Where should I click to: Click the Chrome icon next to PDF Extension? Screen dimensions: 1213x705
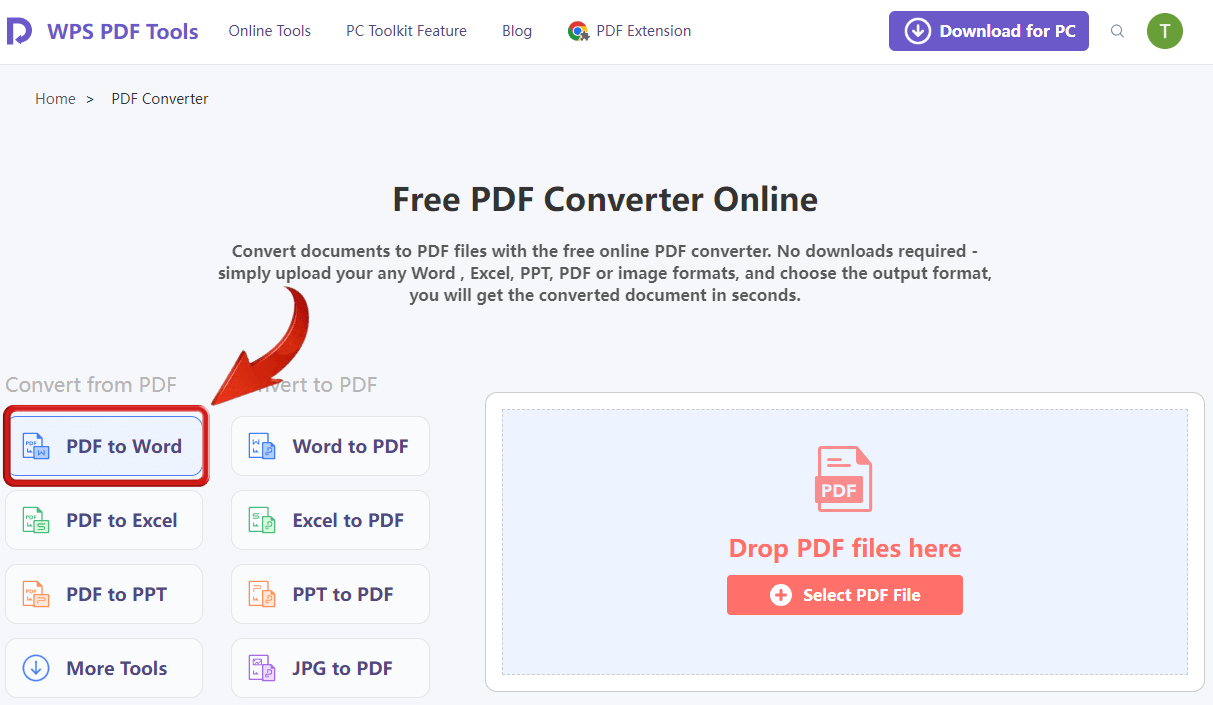click(x=578, y=31)
